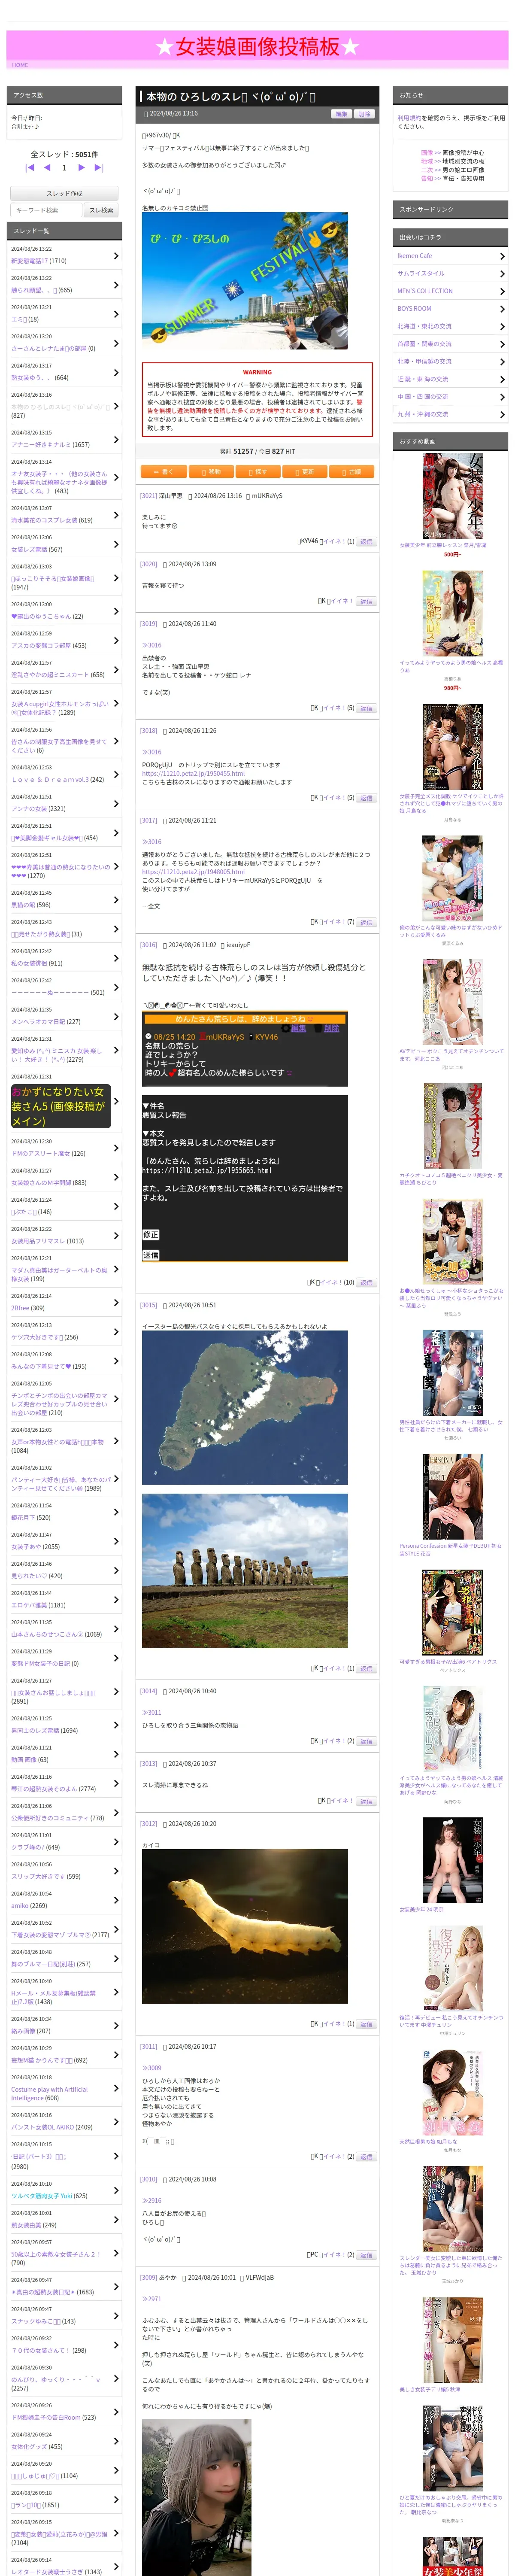515x2576 pixels.
Task: Follow the >>3016 quote link in post 3018
Action: (151, 752)
